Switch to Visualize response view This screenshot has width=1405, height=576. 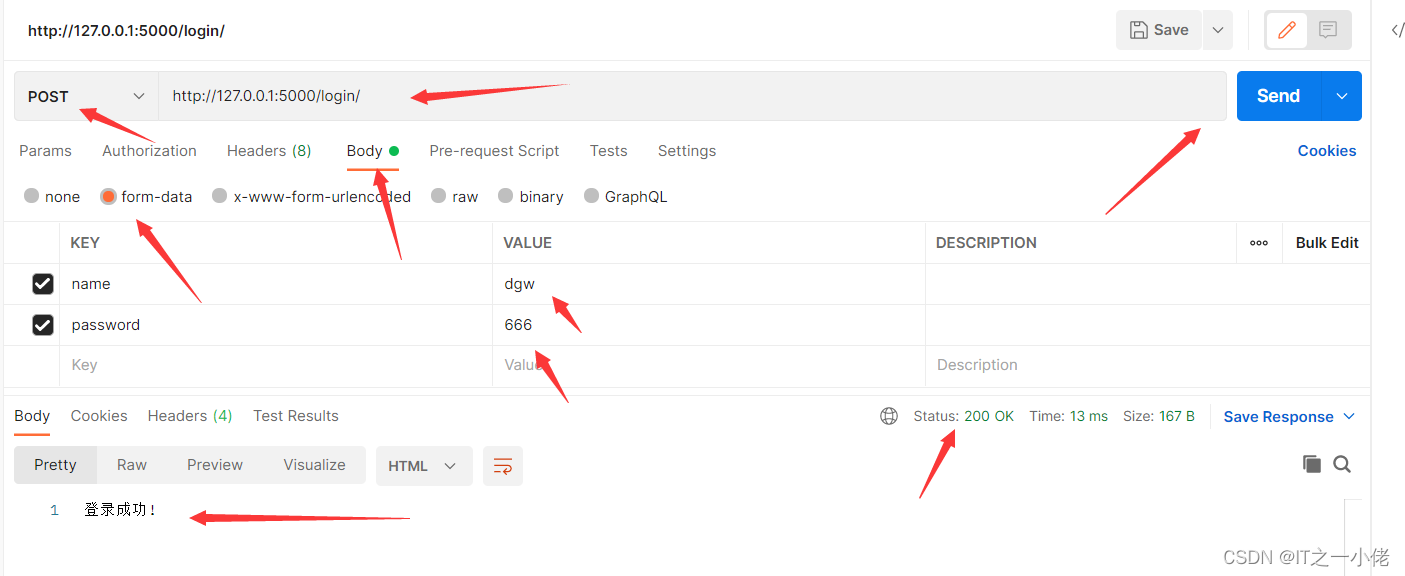(314, 465)
